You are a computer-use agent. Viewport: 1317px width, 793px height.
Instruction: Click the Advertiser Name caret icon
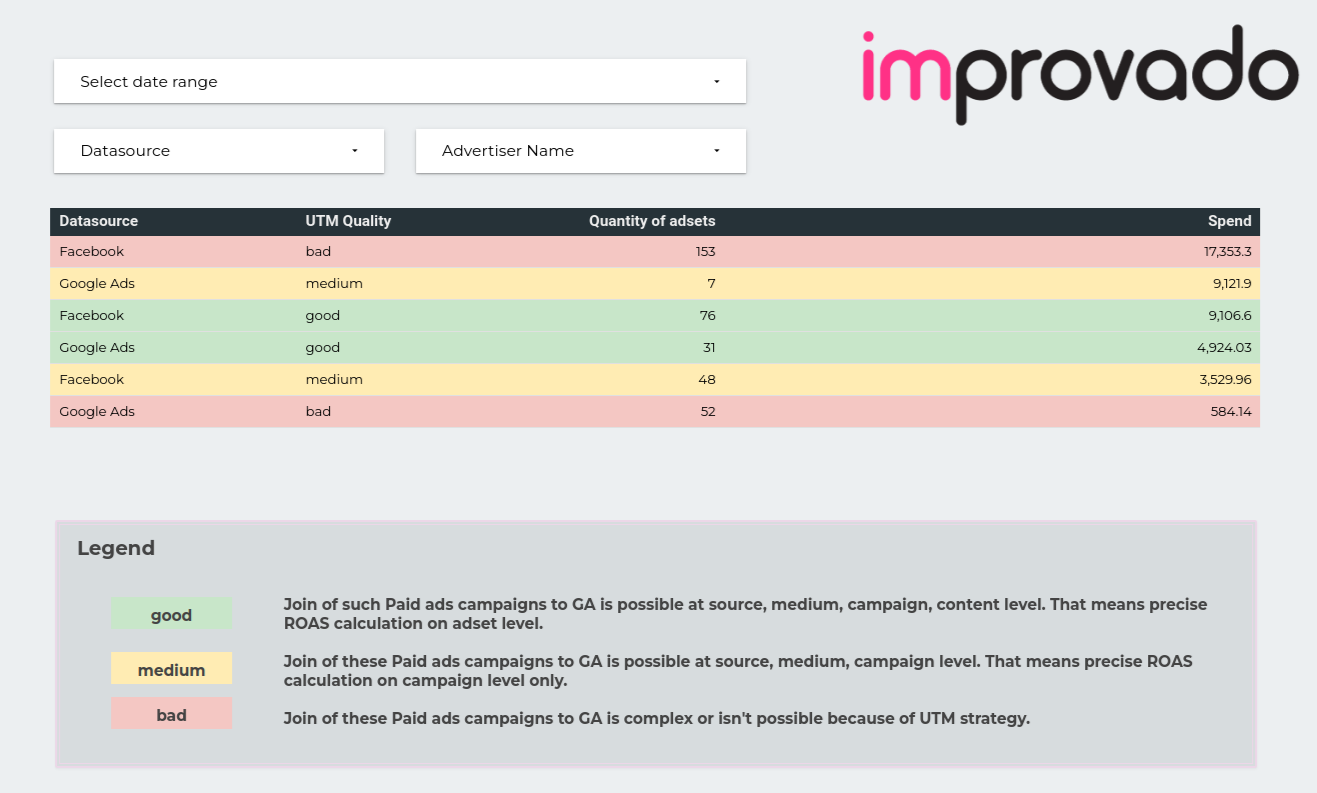[x=716, y=150]
